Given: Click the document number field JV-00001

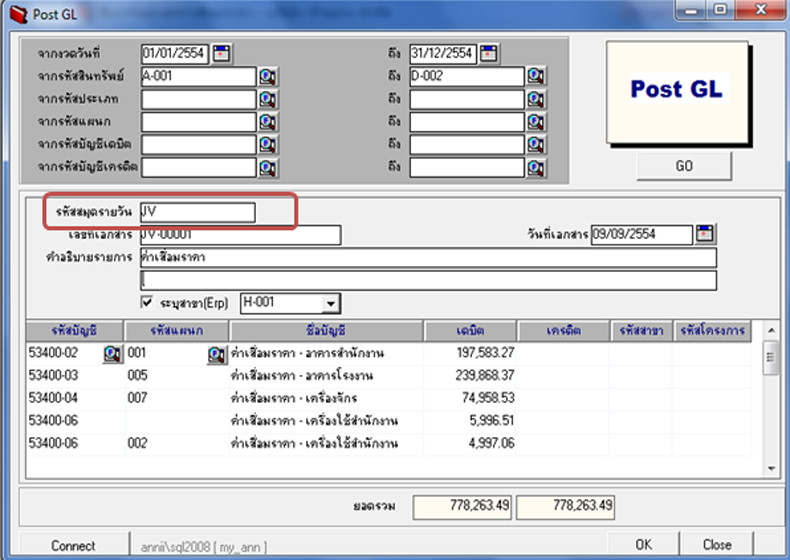Looking at the screenshot, I should [240, 235].
